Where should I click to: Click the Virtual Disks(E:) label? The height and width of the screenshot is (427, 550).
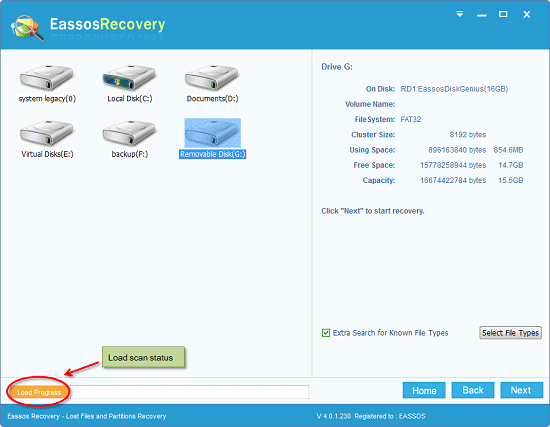pyautogui.click(x=47, y=154)
